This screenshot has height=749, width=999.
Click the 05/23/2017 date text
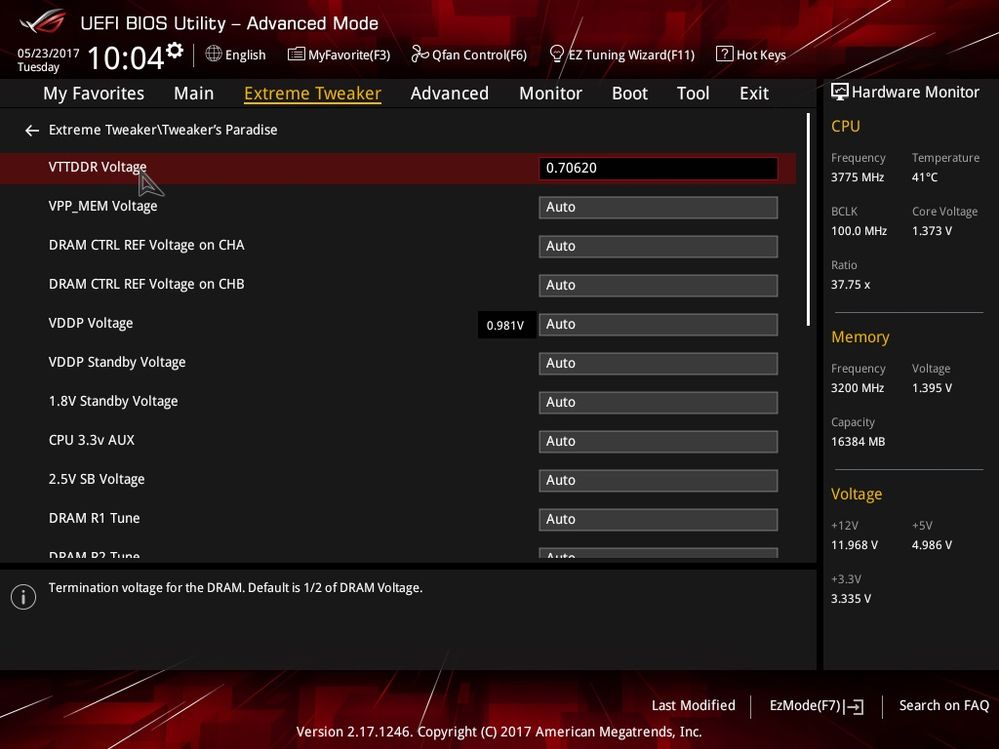click(48, 54)
